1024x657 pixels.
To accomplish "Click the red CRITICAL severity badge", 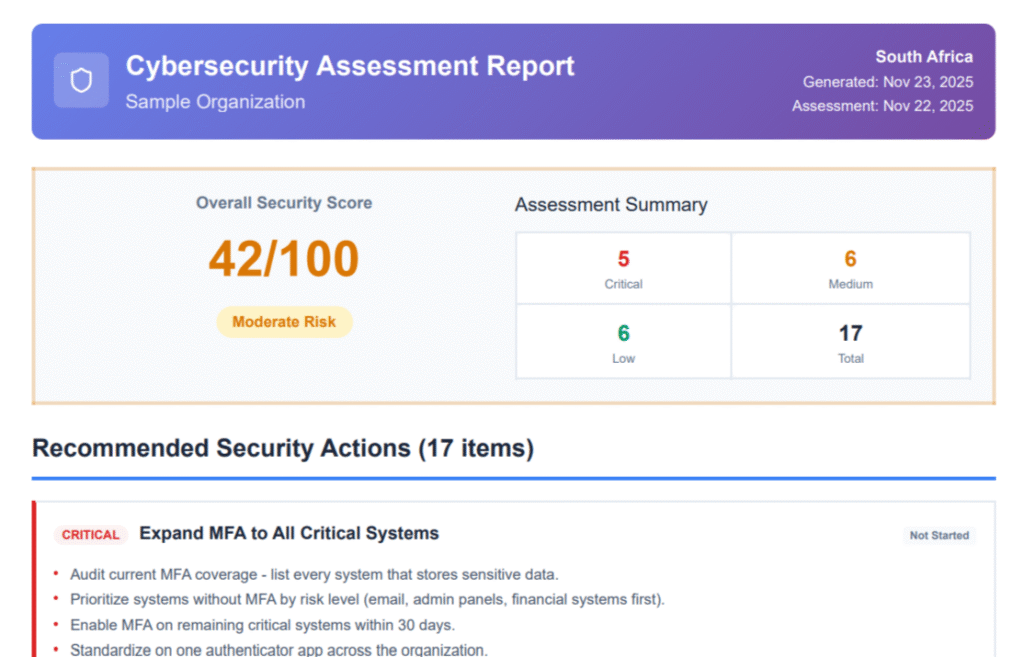I will [91, 535].
